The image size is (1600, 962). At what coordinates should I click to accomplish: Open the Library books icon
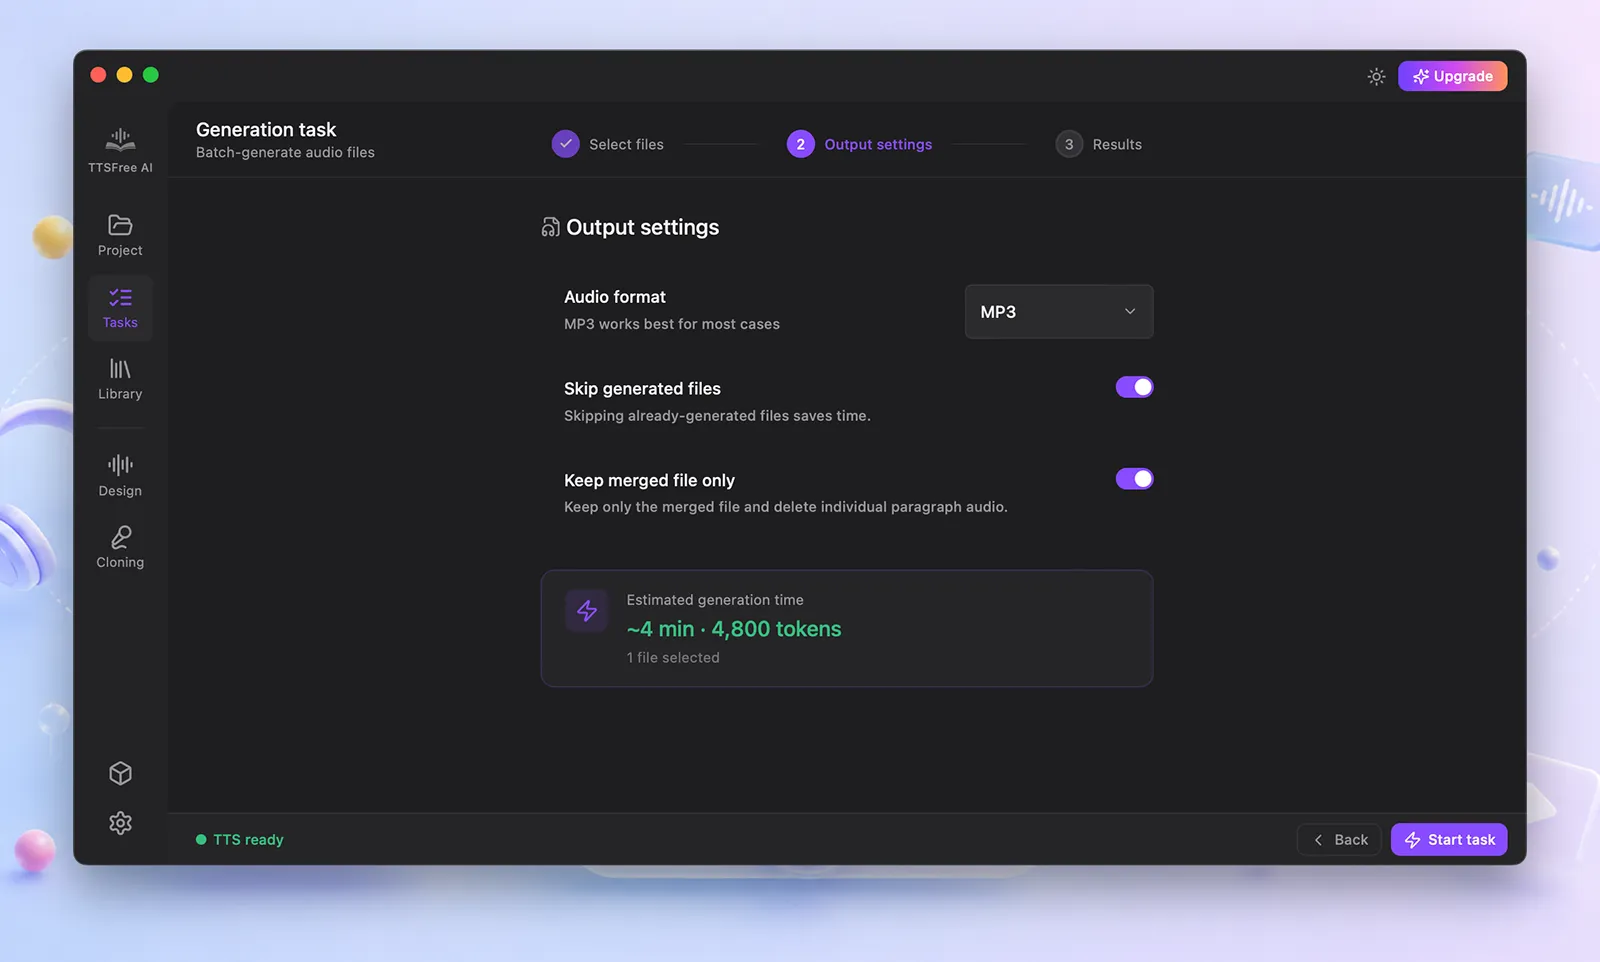[120, 369]
